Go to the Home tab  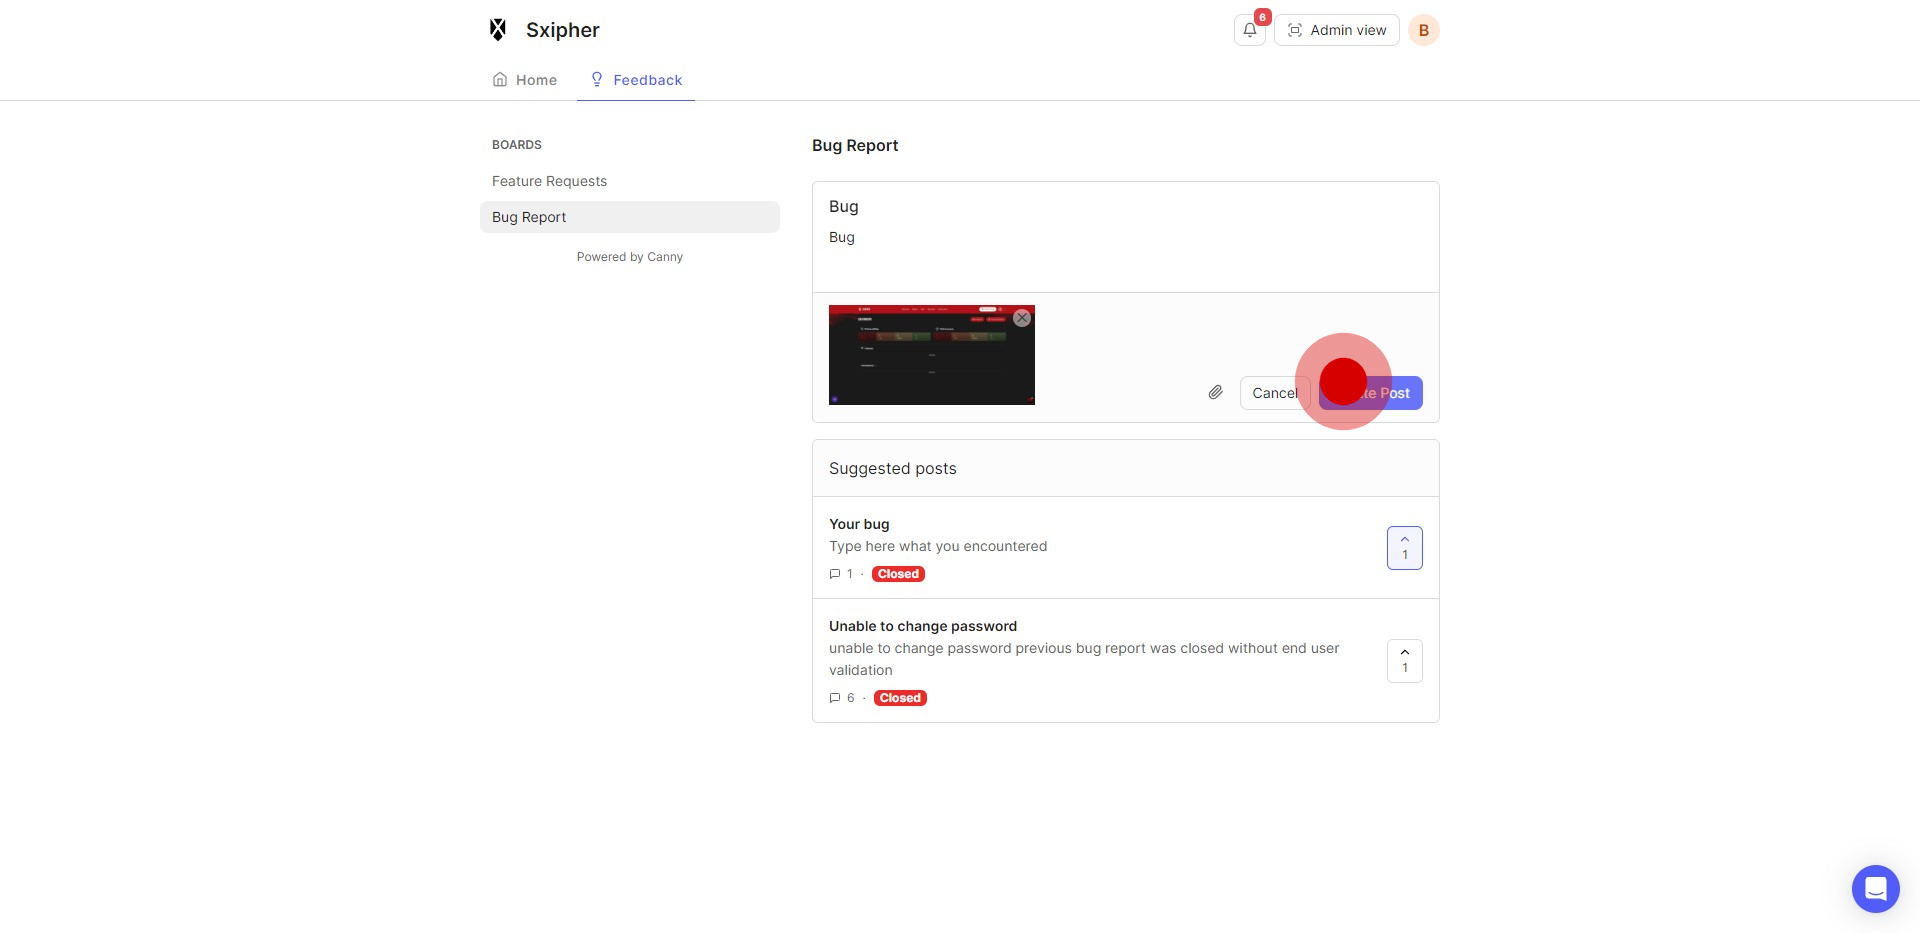[x=525, y=80]
